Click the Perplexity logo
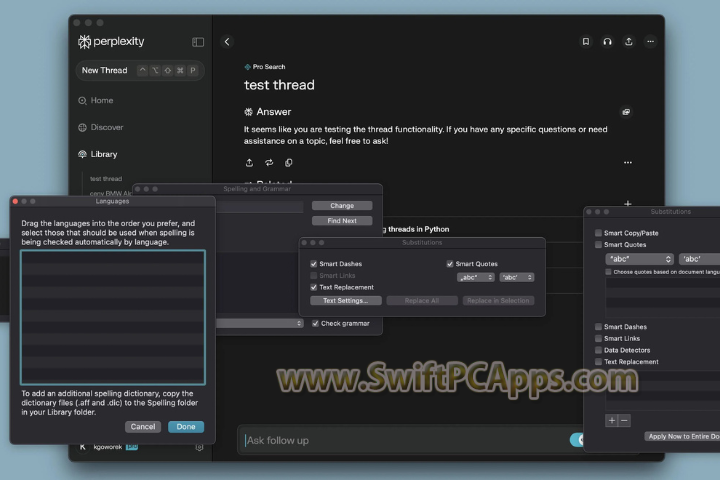This screenshot has height=480, width=720. pyautogui.click(x=111, y=42)
